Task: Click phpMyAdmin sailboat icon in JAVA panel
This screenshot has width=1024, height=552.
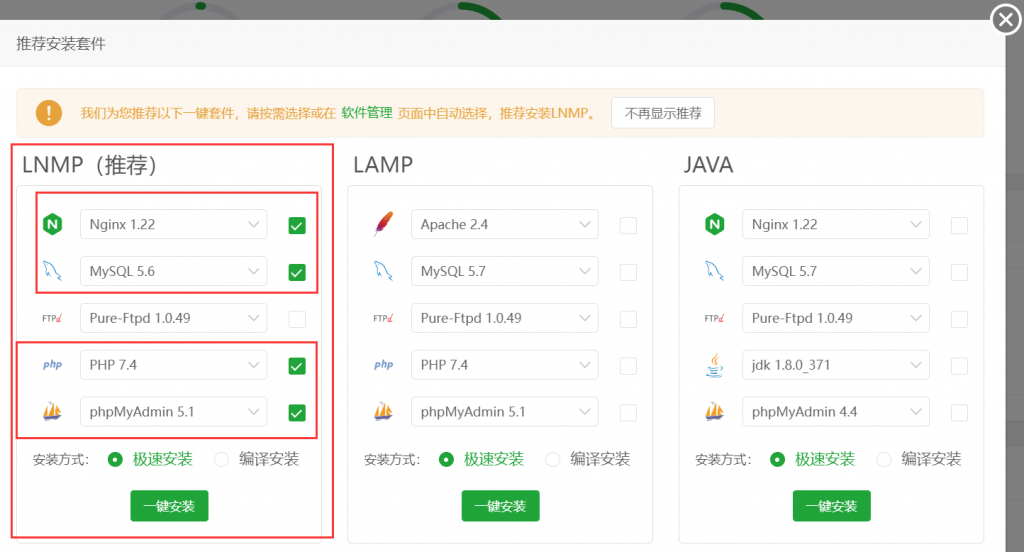Action: (714, 412)
